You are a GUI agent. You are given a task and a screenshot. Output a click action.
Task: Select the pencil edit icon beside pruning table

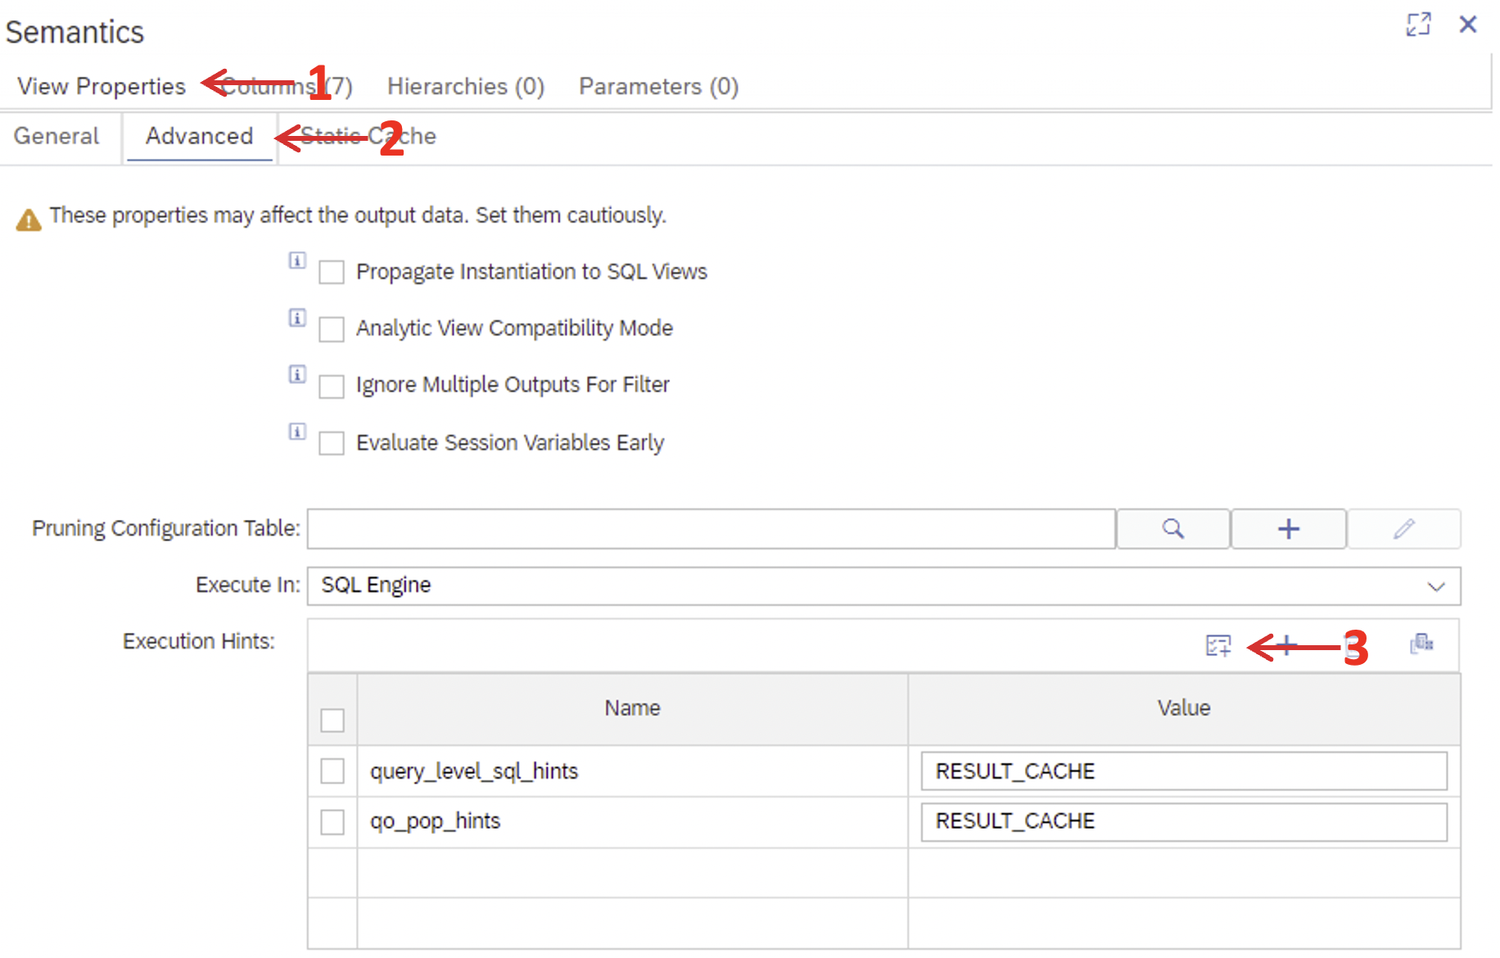click(x=1404, y=529)
